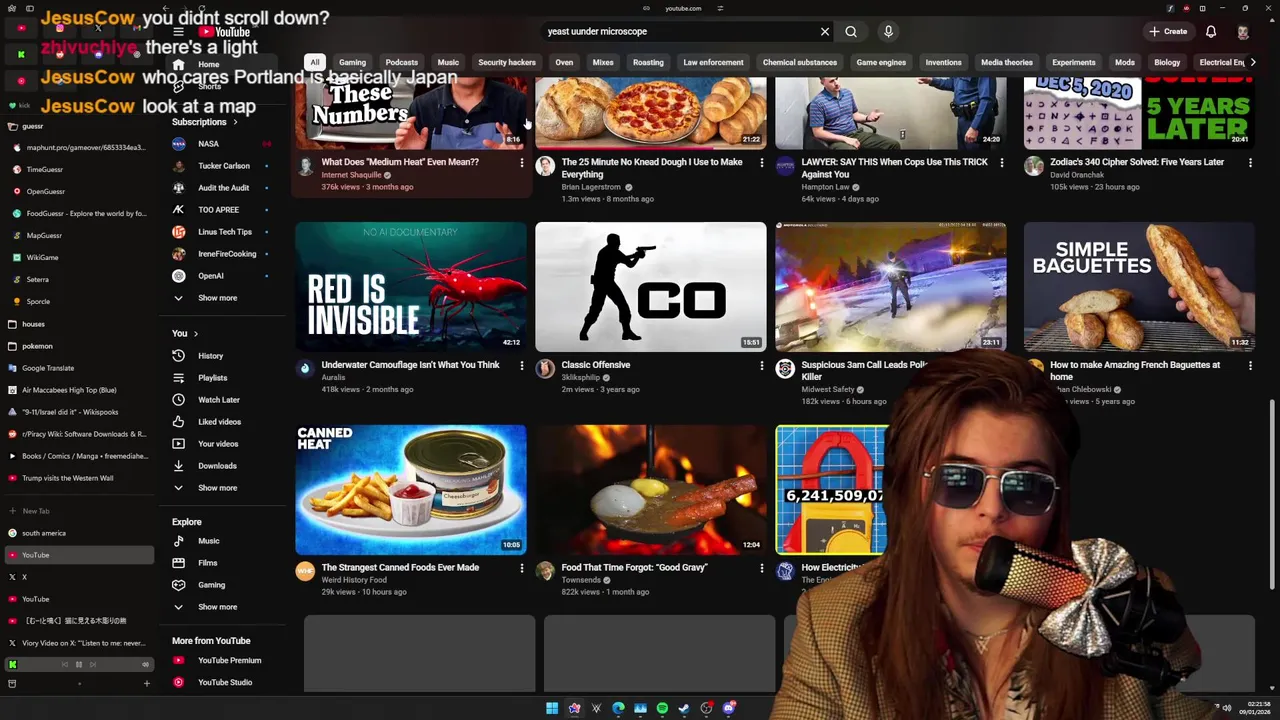Open the 'Red Is Invisible' shrimp thumbnail

(x=410, y=287)
